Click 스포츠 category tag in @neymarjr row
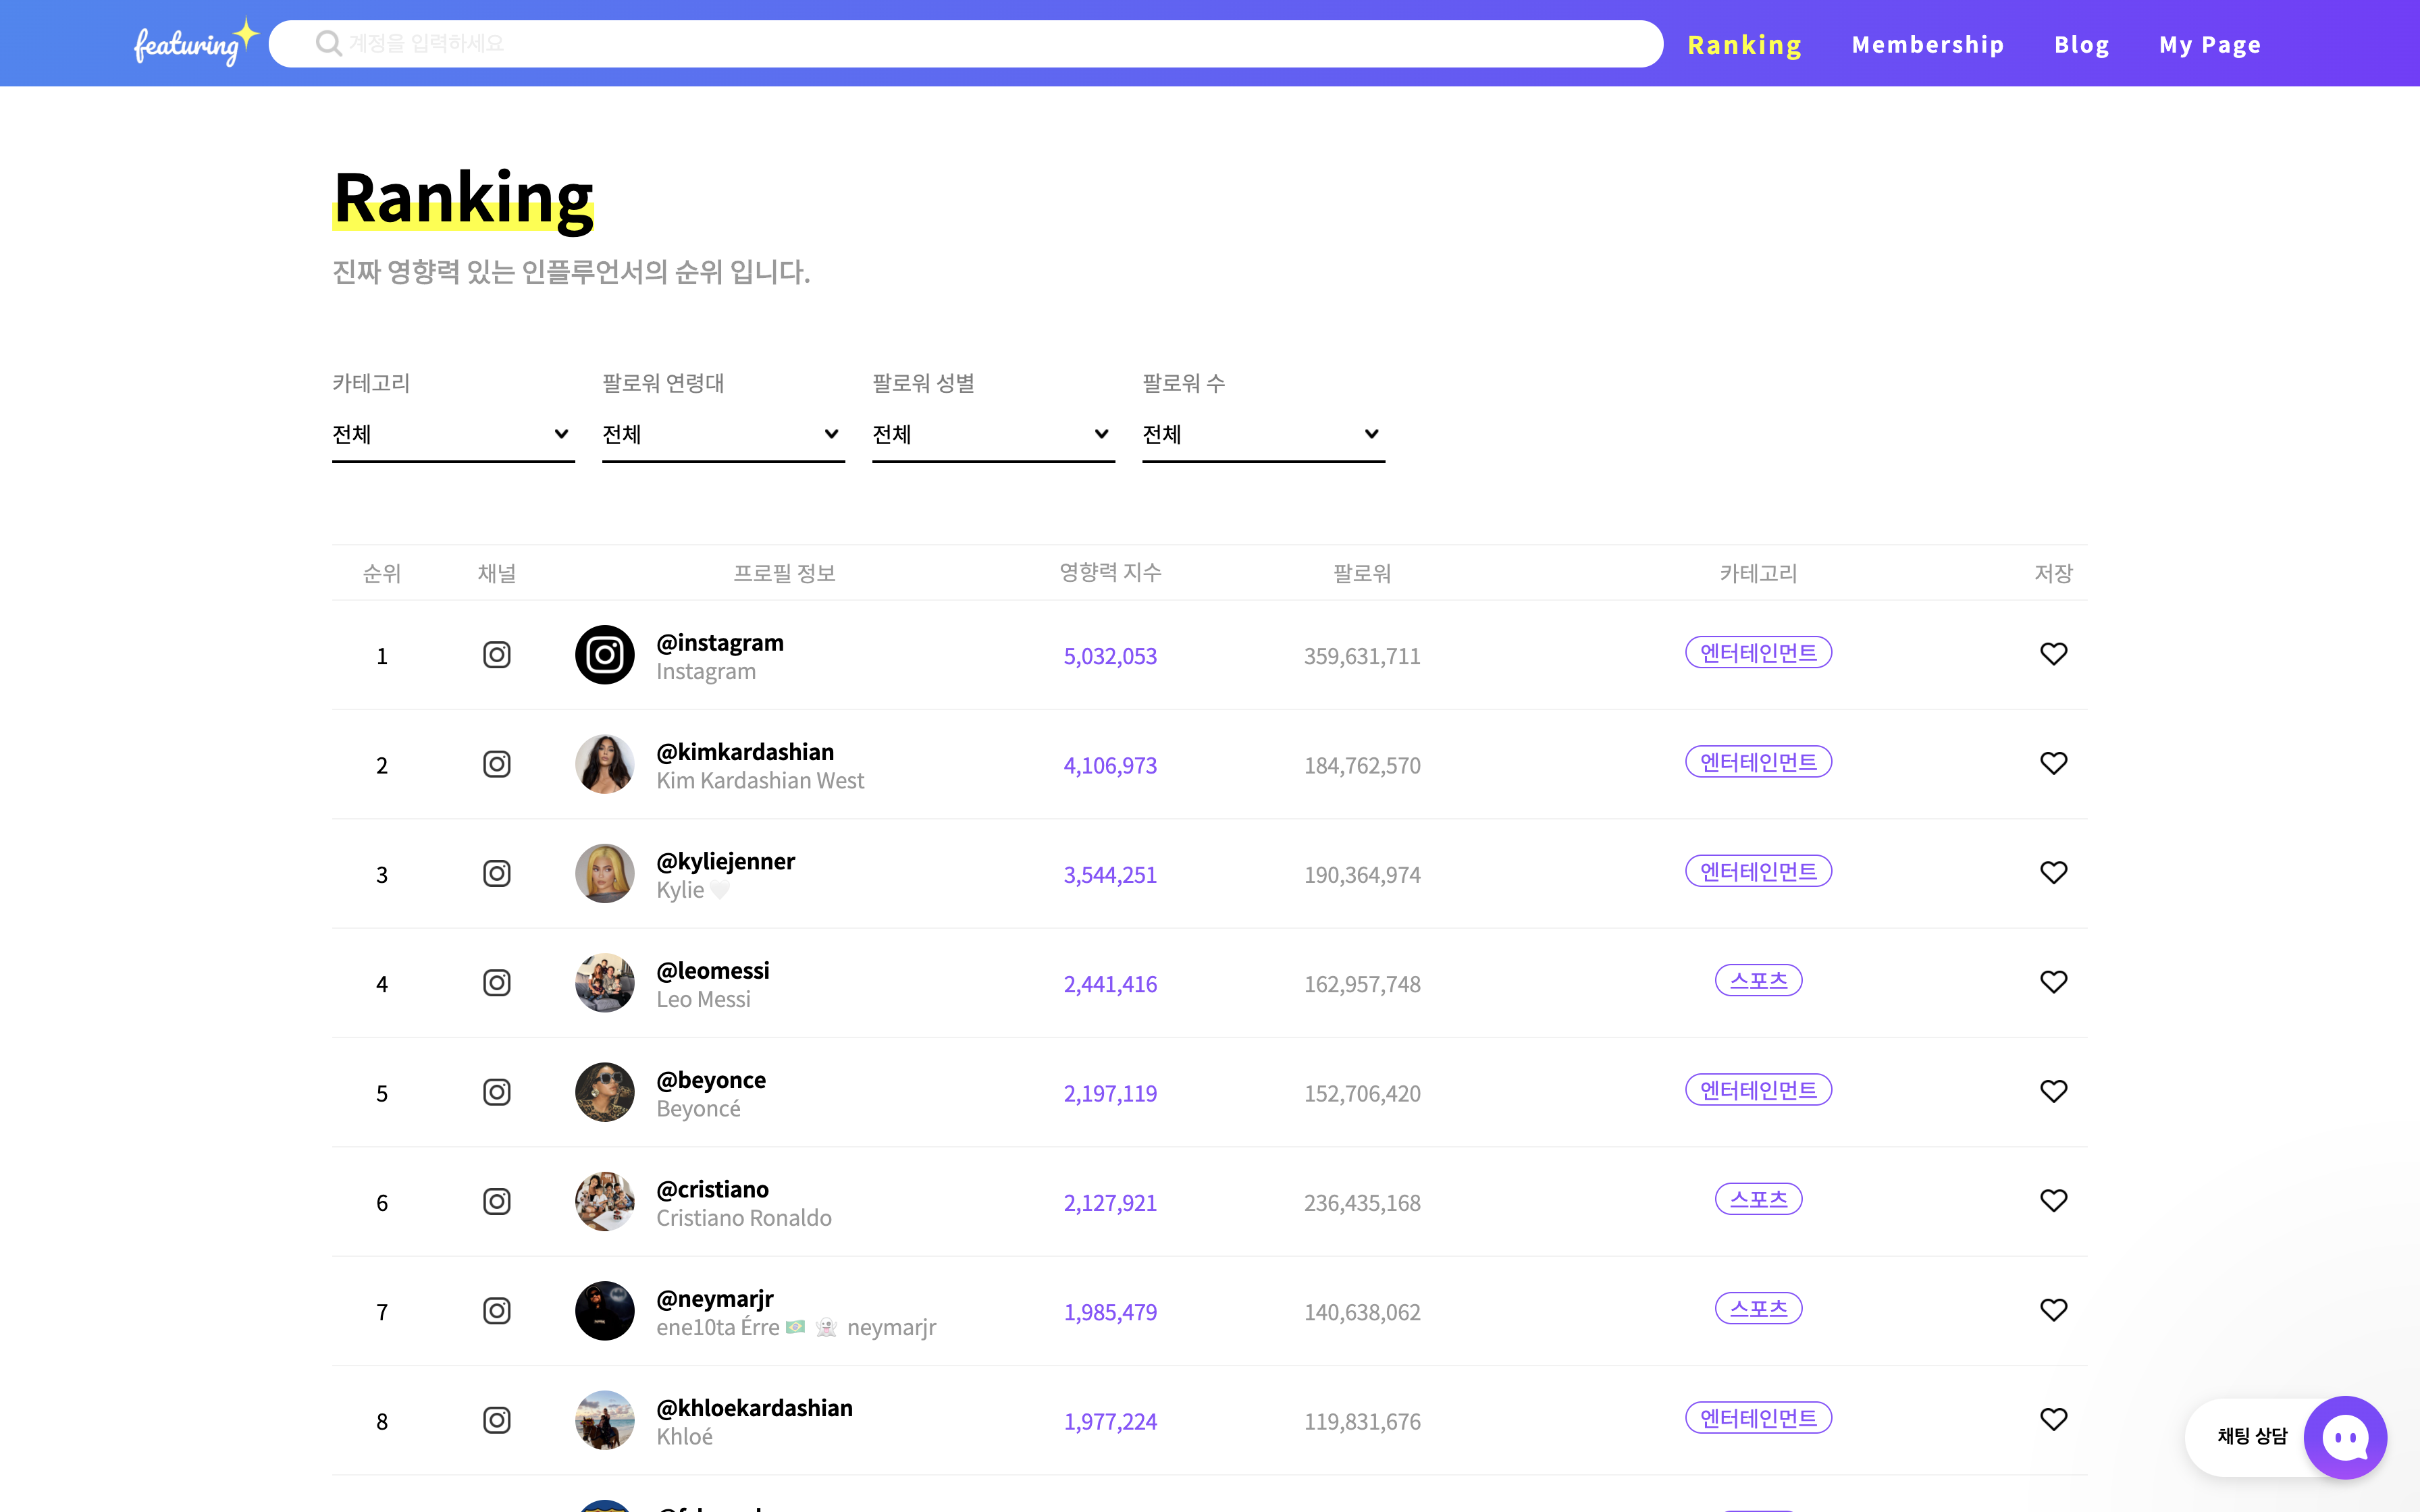The image size is (2420, 1512). click(x=1758, y=1309)
